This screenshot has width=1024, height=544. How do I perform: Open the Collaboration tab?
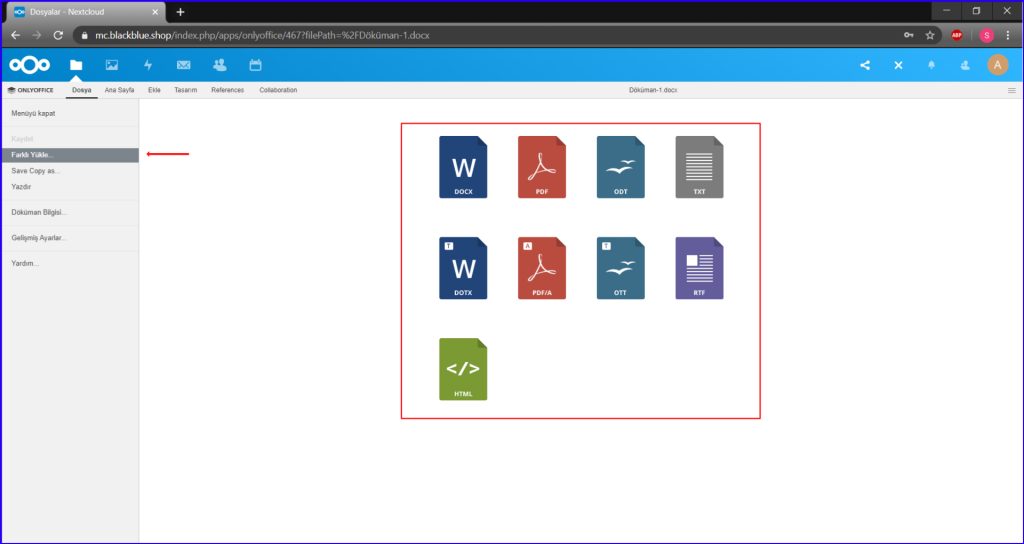278,90
